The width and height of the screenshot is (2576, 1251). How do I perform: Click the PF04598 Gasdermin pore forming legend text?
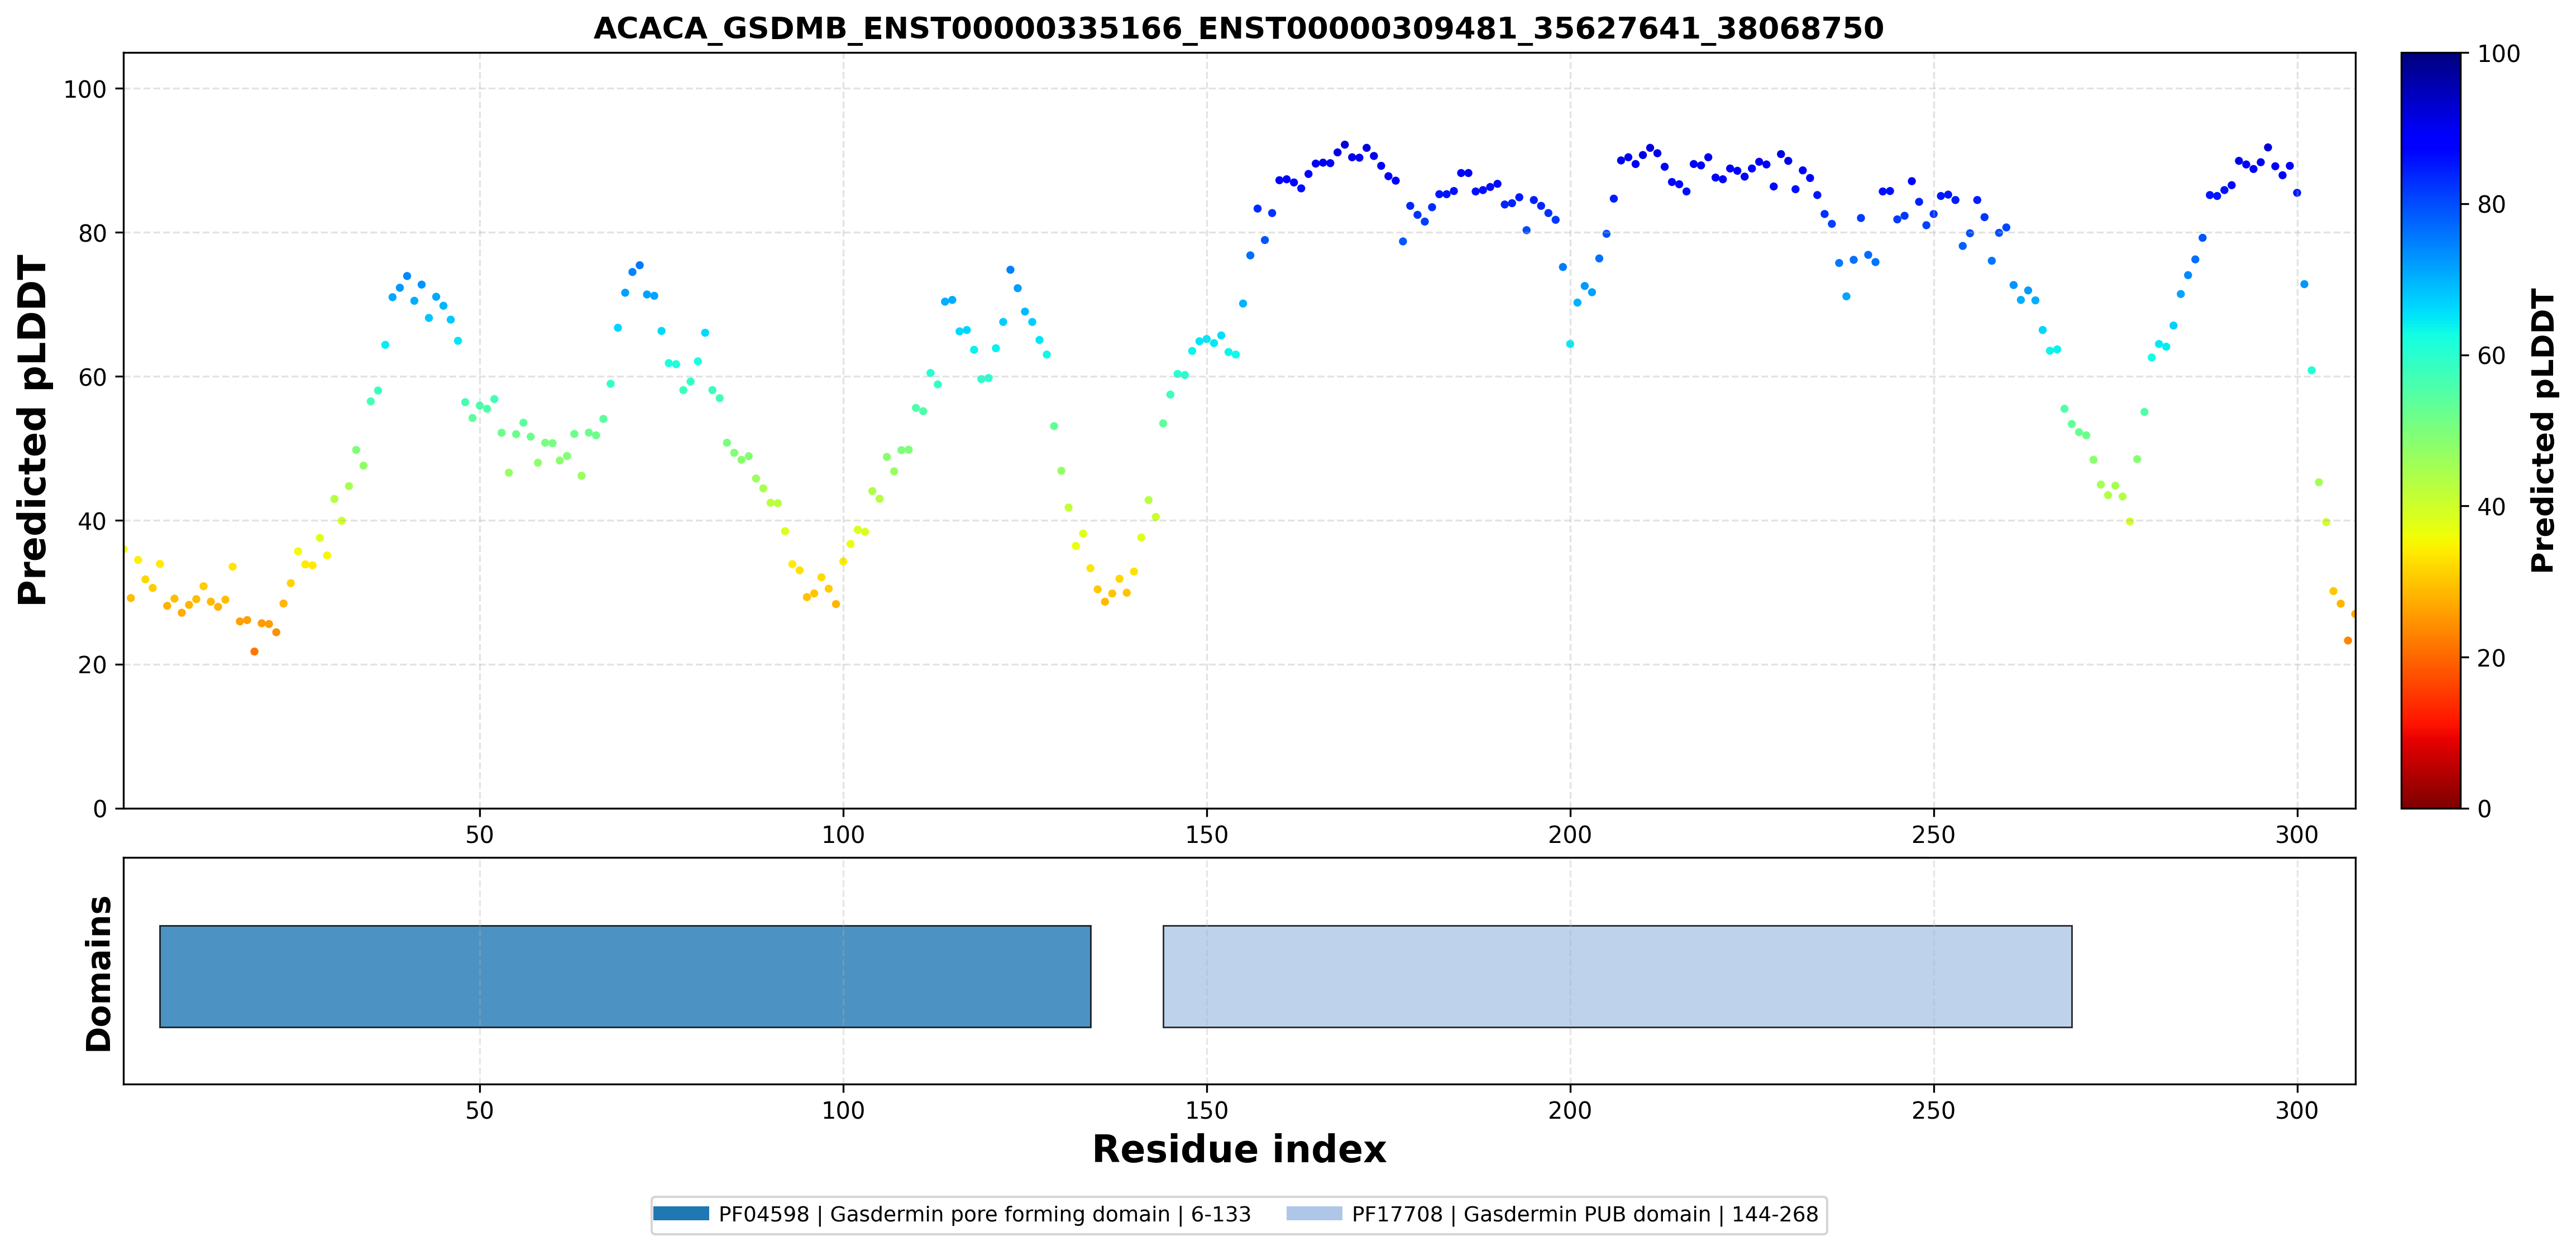[984, 1214]
